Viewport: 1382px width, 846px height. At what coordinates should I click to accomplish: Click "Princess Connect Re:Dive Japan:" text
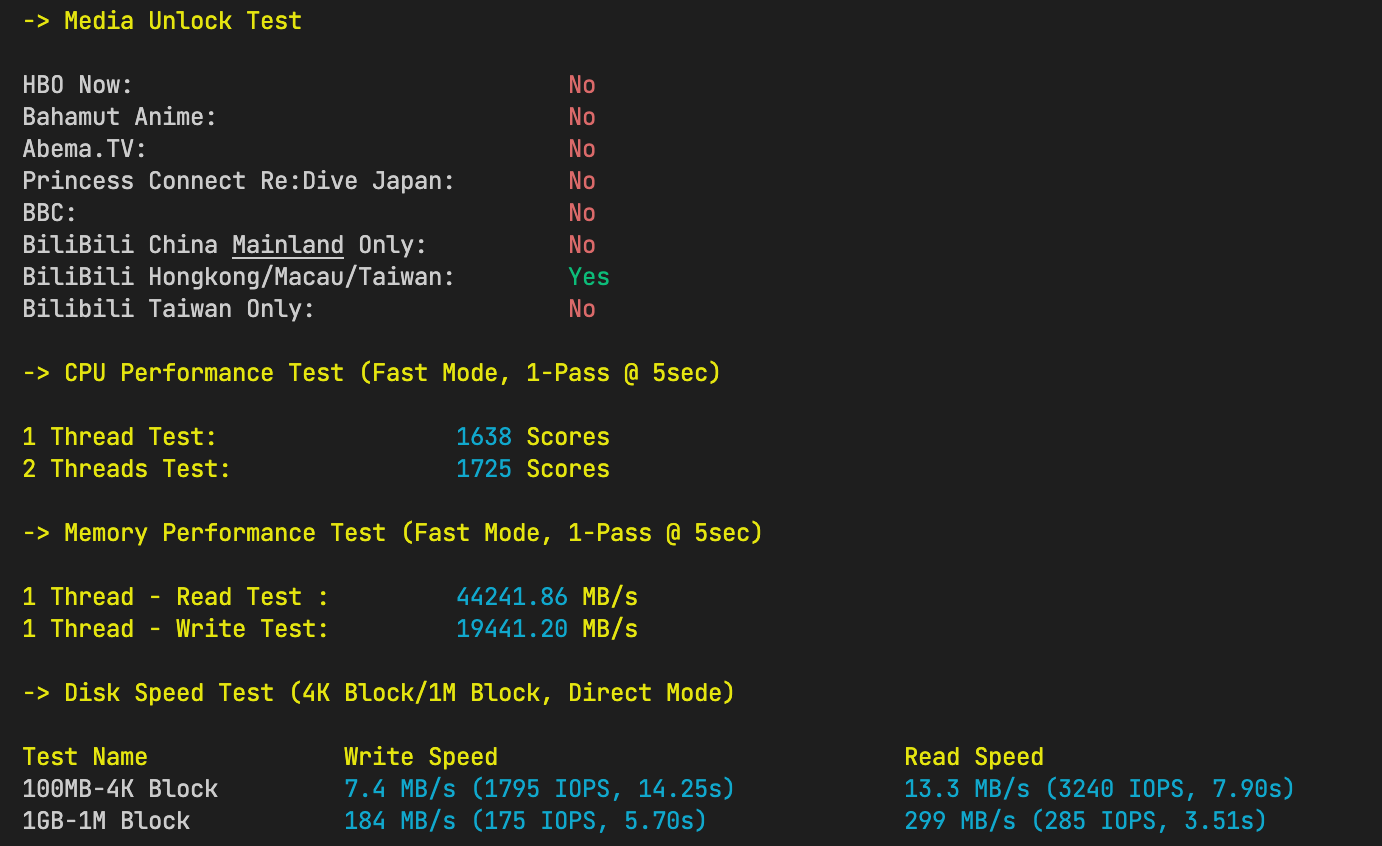[x=238, y=181]
